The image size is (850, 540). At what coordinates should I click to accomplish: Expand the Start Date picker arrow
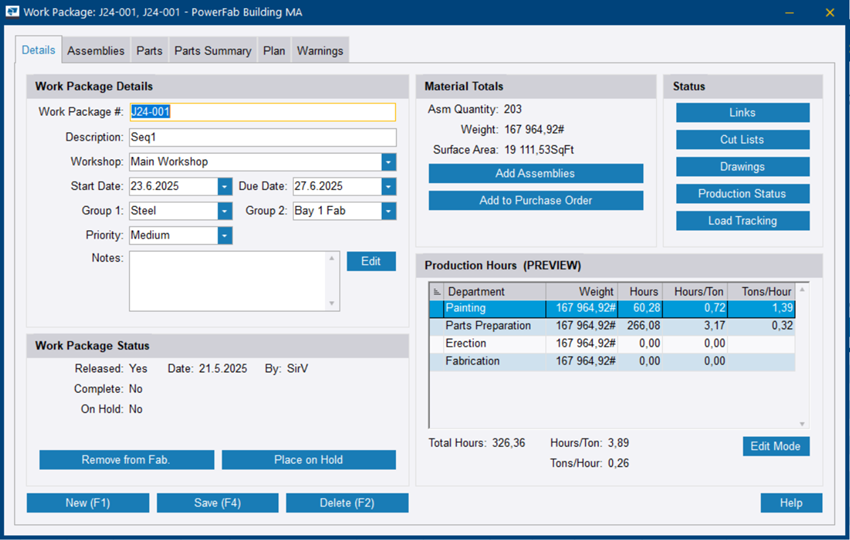224,187
